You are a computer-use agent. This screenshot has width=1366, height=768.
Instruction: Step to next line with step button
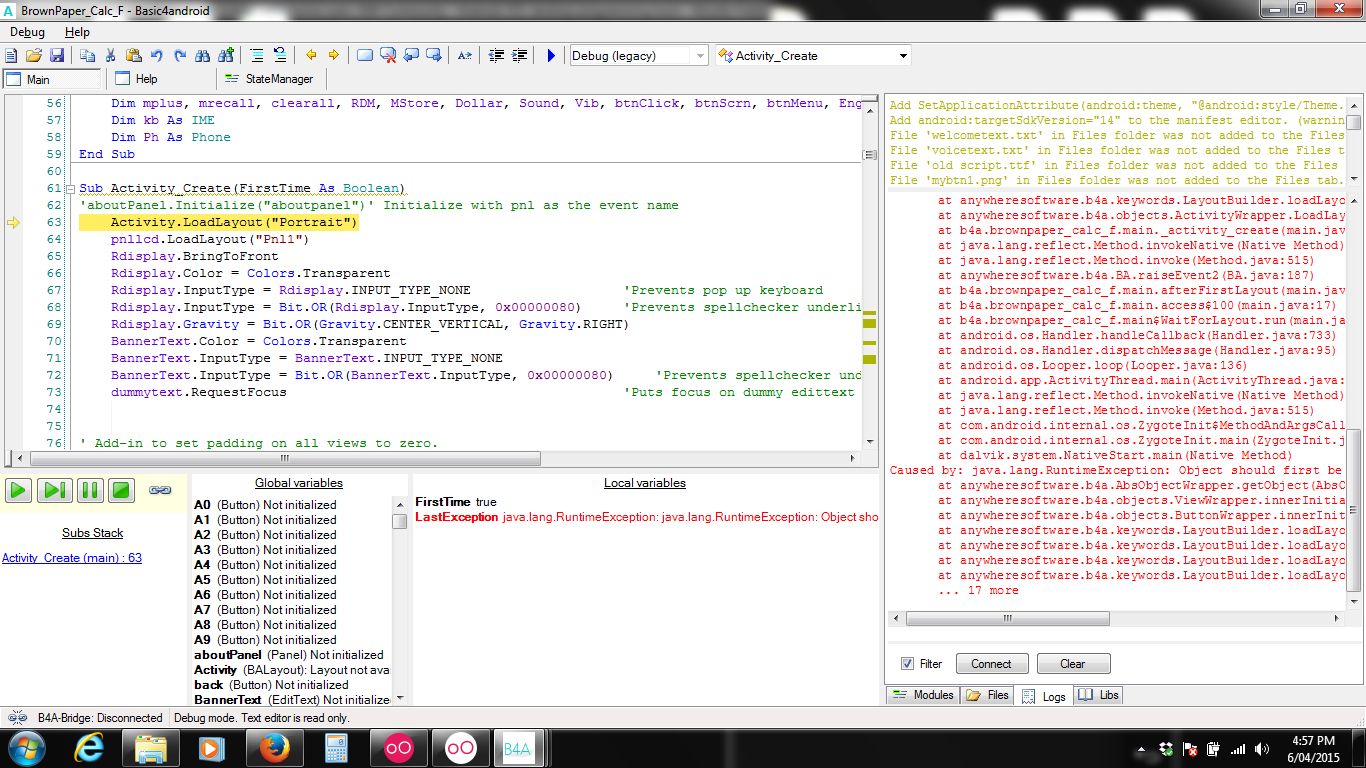coord(54,490)
